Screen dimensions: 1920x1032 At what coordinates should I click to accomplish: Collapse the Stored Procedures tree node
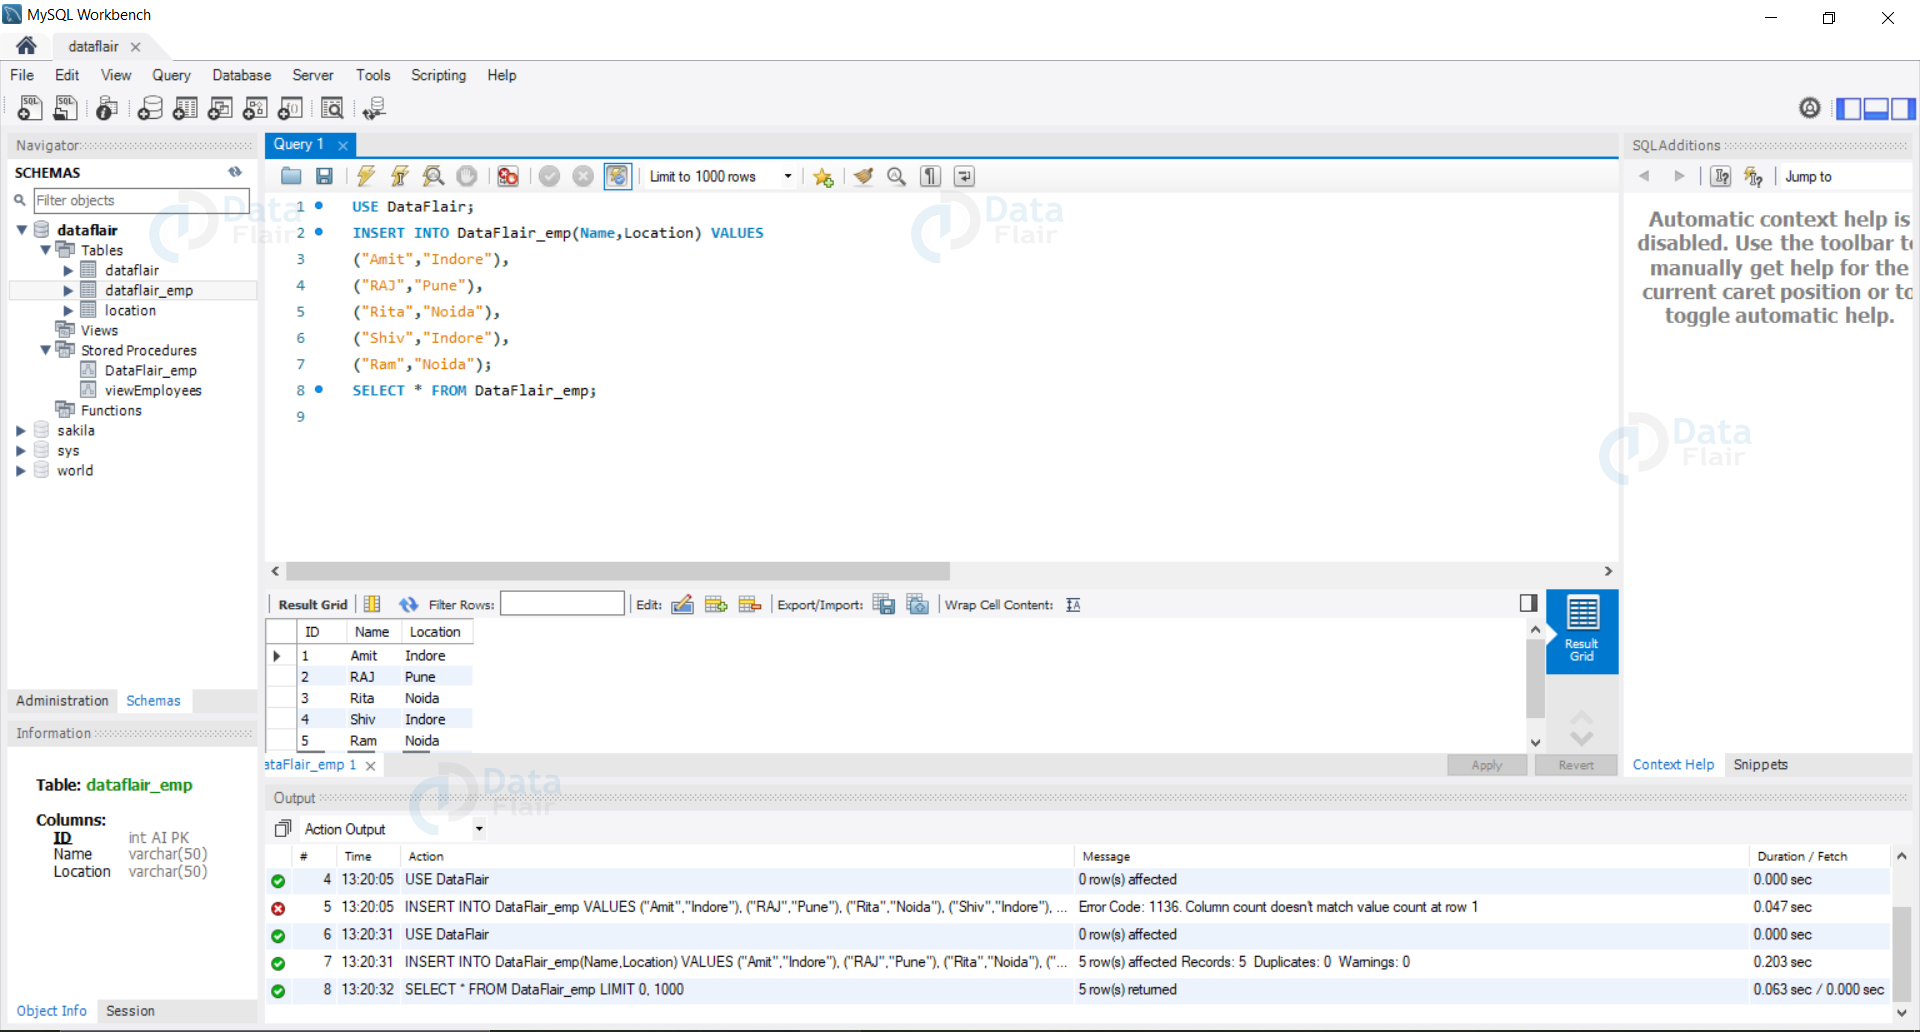pyautogui.click(x=45, y=350)
